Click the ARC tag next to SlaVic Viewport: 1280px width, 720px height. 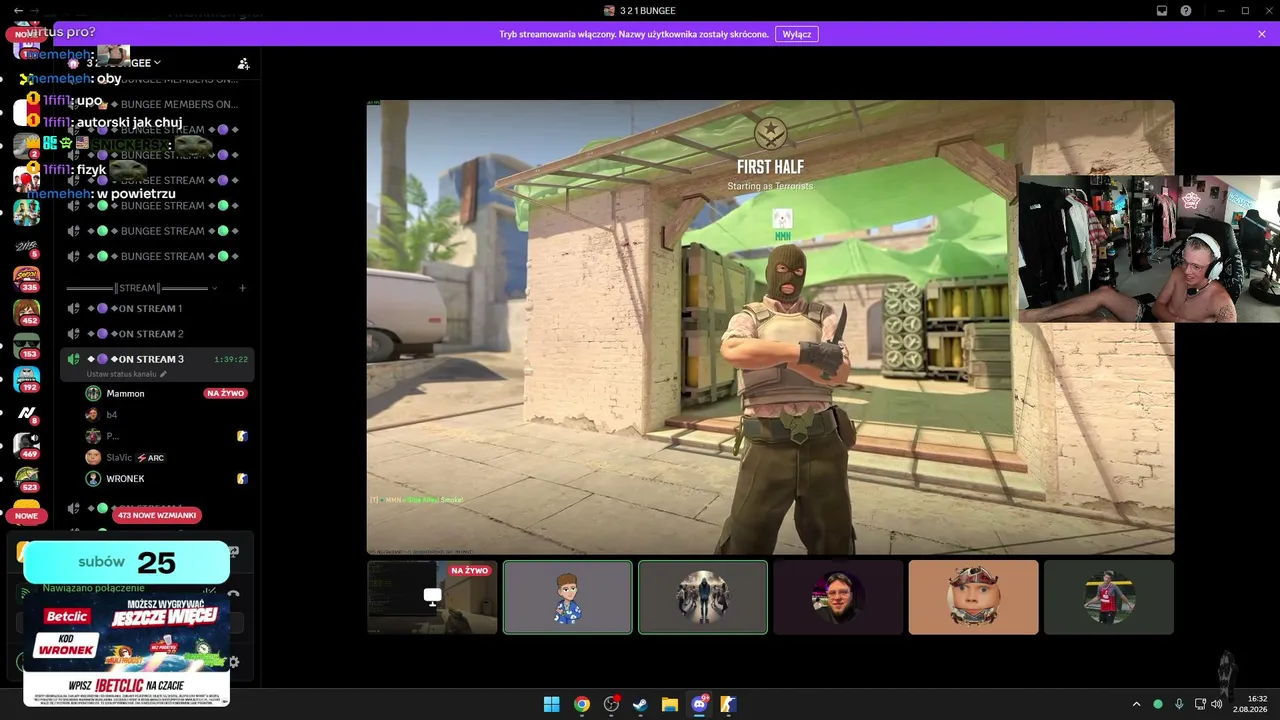click(150, 458)
